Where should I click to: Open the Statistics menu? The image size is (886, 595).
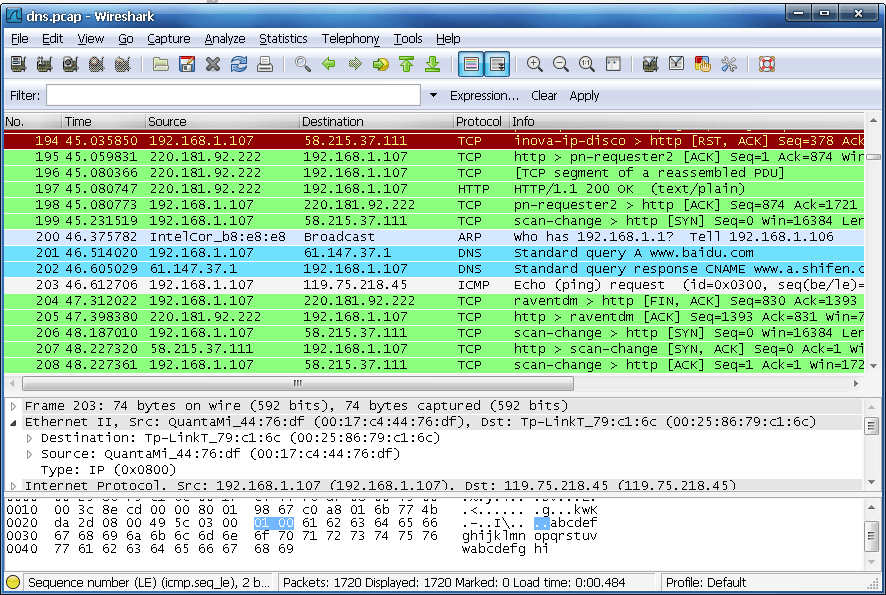tap(283, 39)
